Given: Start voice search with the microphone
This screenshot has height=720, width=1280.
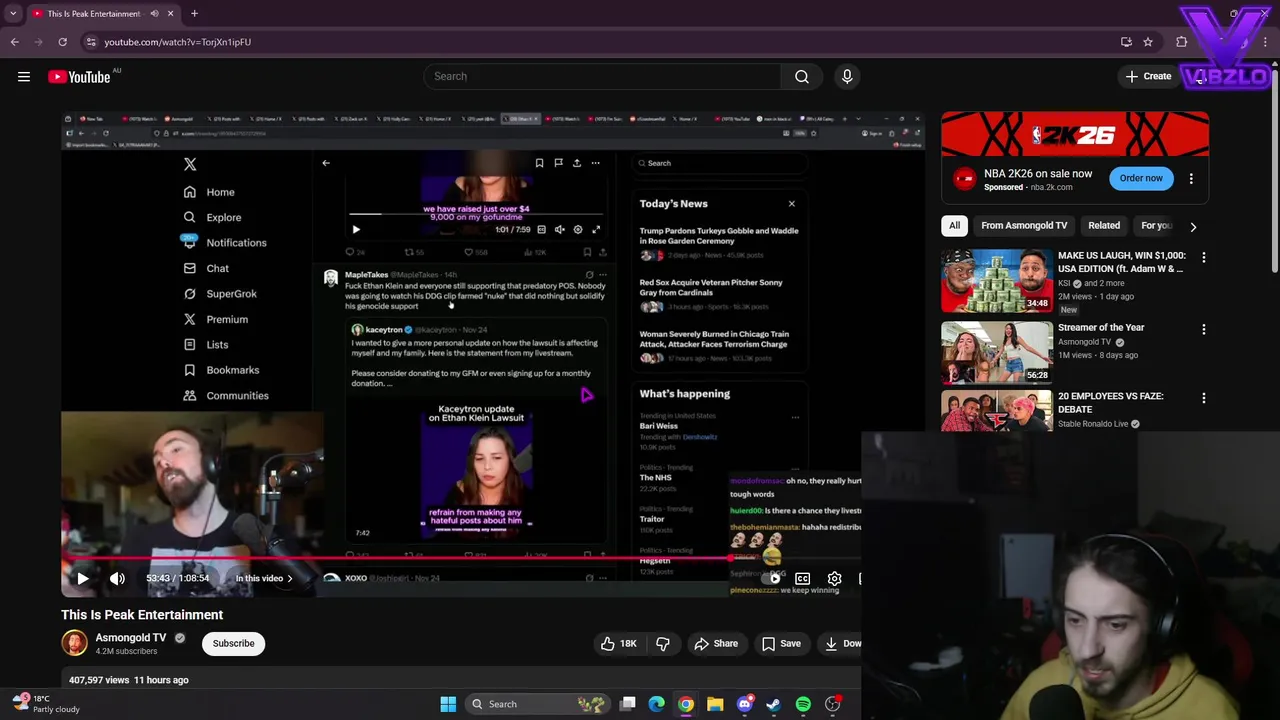Looking at the screenshot, I should tap(847, 76).
